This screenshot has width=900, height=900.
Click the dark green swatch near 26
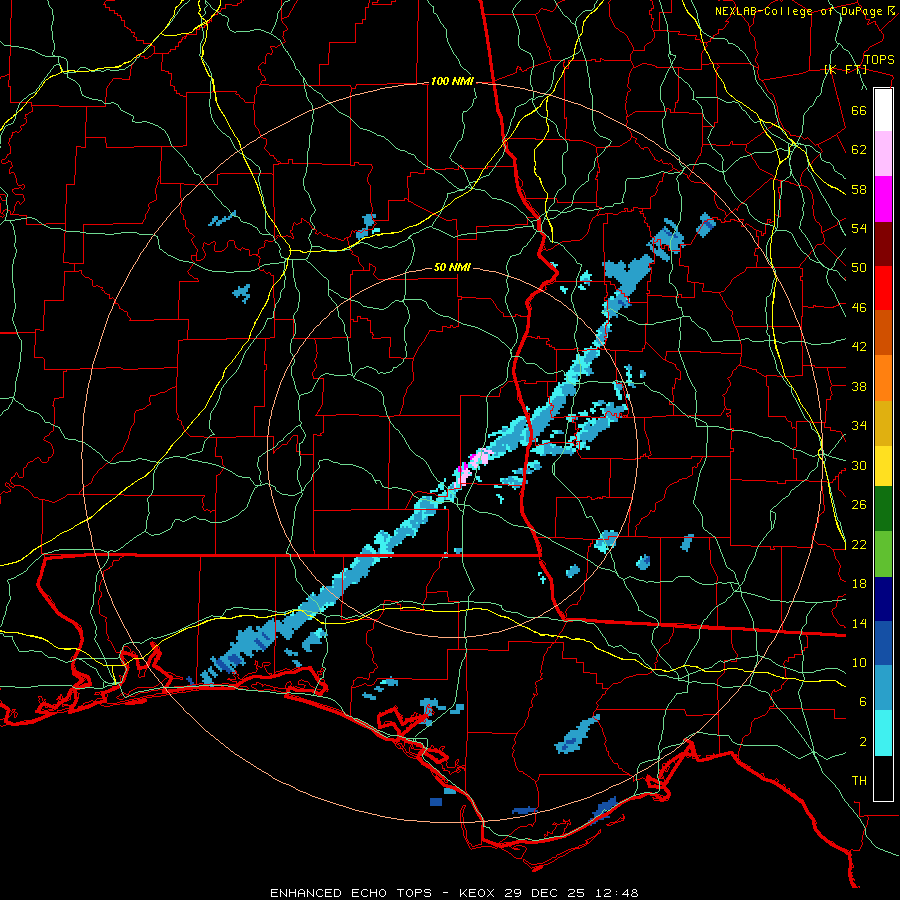click(x=883, y=509)
